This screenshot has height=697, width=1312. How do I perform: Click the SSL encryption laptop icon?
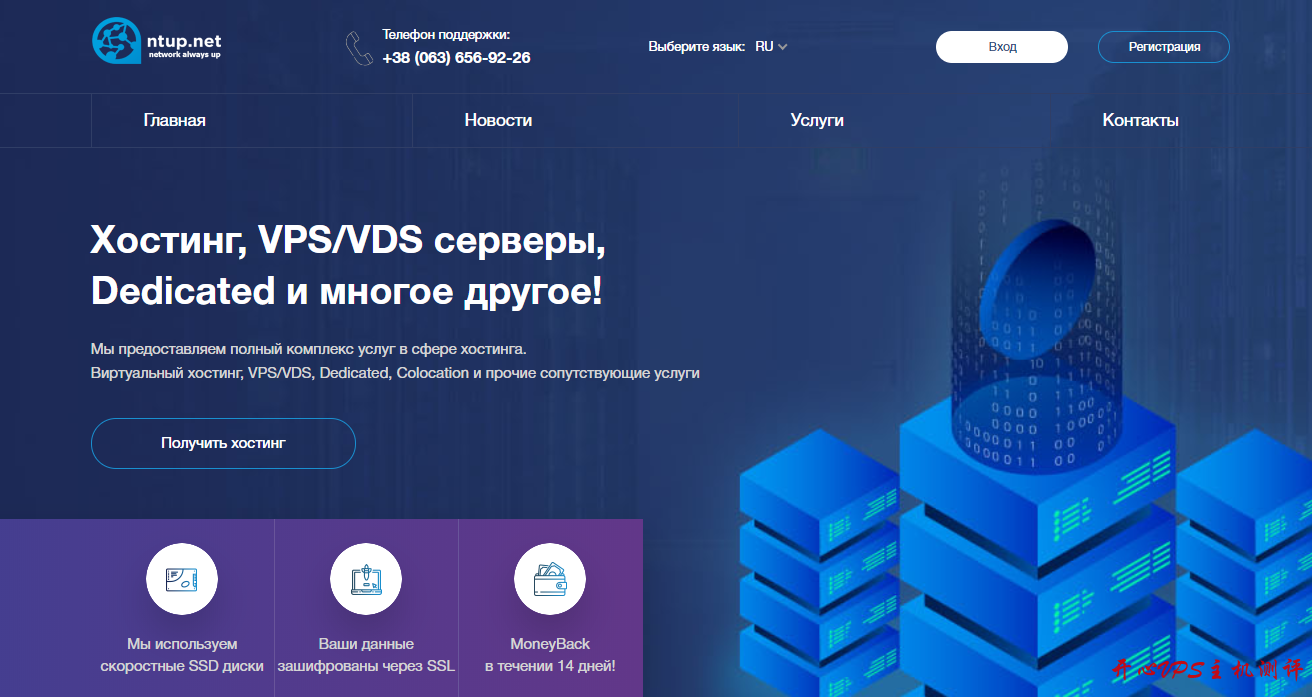pyautogui.click(x=366, y=580)
